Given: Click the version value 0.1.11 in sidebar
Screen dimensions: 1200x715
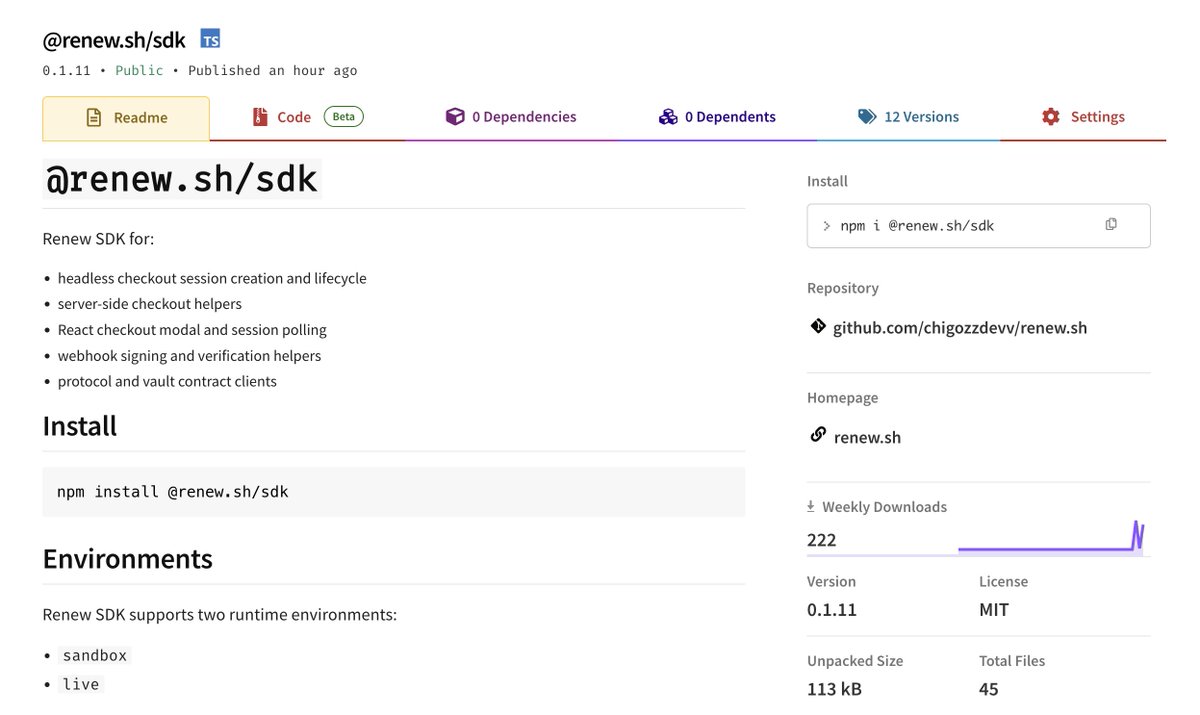Looking at the screenshot, I should tap(832, 610).
